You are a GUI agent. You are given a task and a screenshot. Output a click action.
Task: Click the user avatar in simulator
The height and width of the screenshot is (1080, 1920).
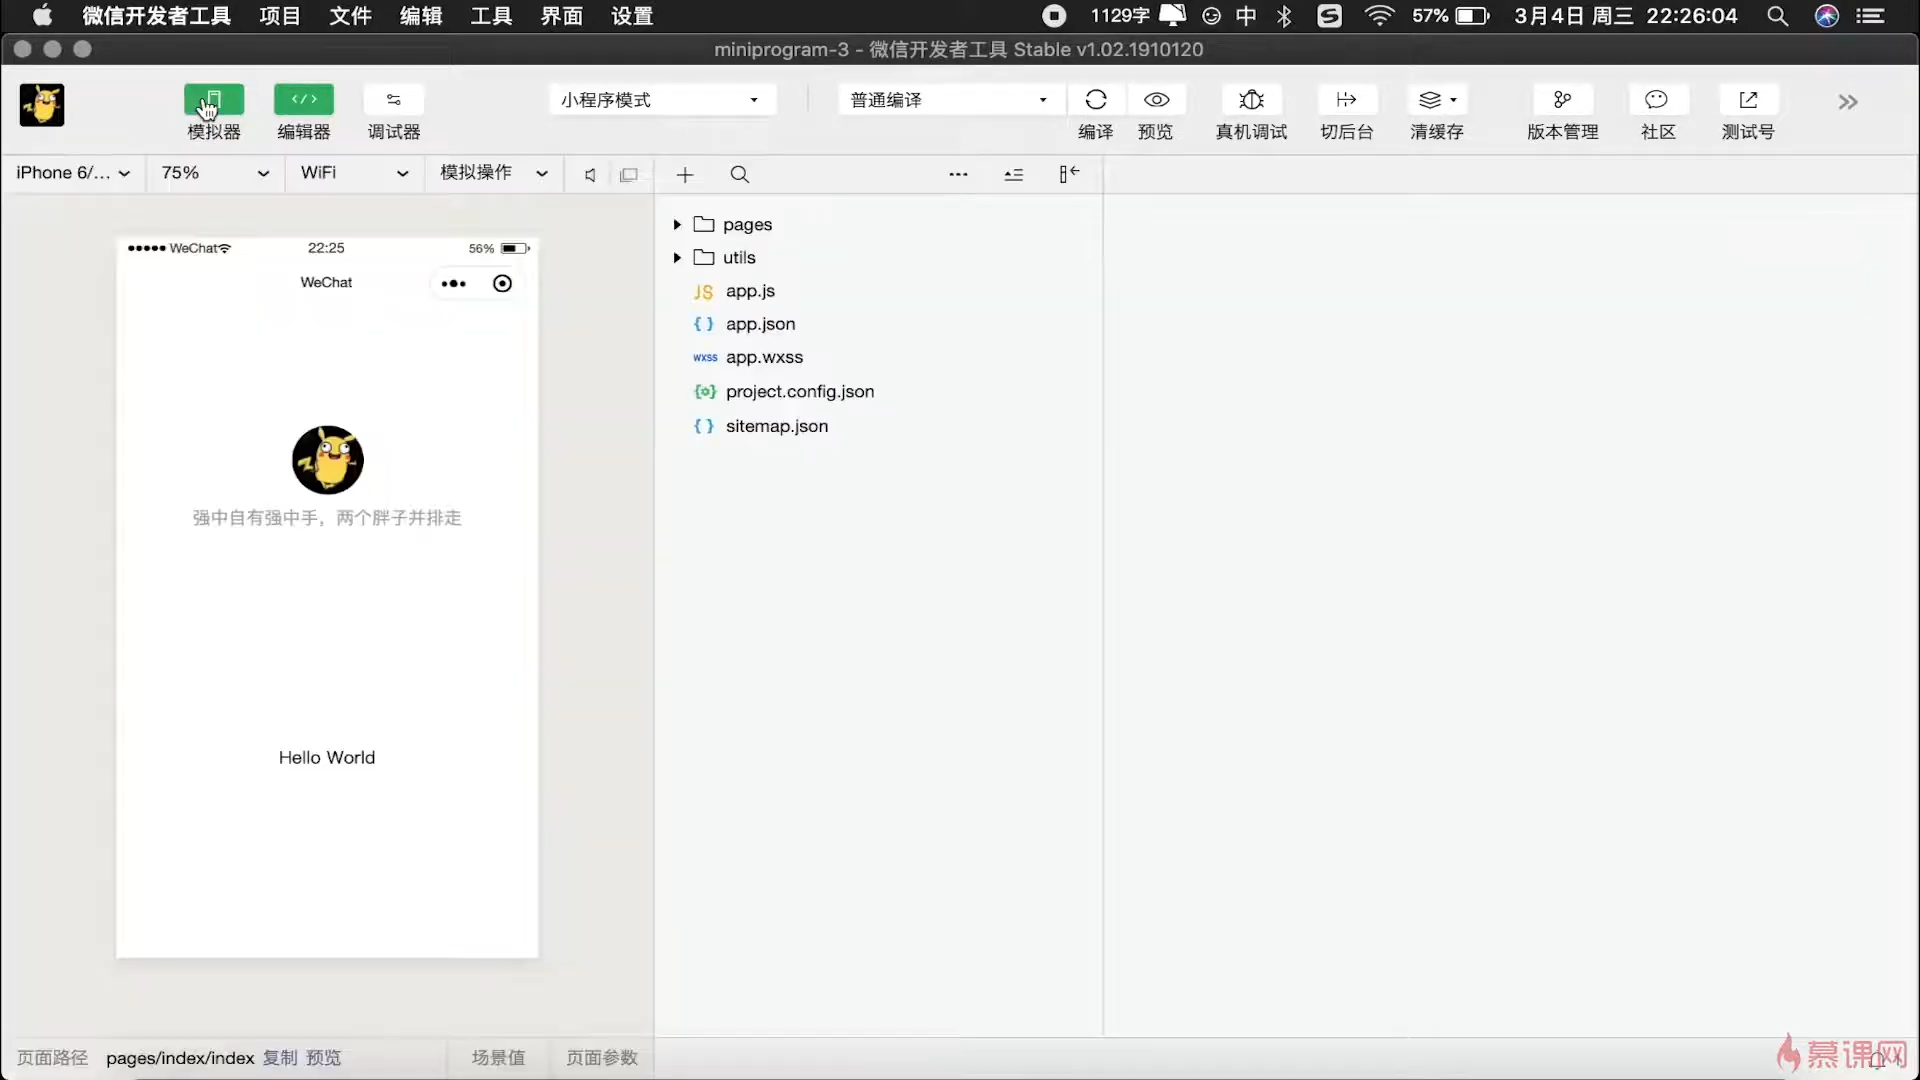328,460
